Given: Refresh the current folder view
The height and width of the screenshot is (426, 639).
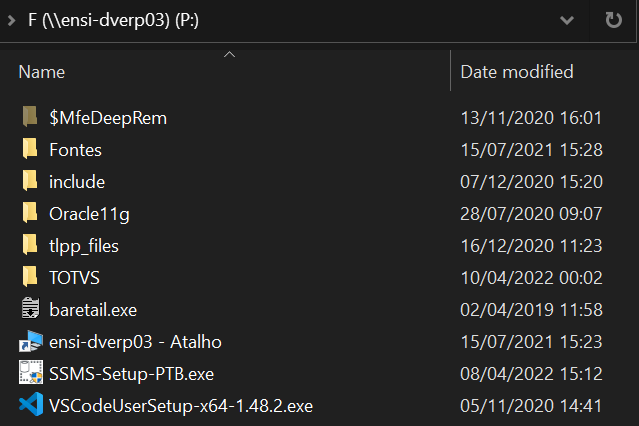Looking at the screenshot, I should (613, 20).
